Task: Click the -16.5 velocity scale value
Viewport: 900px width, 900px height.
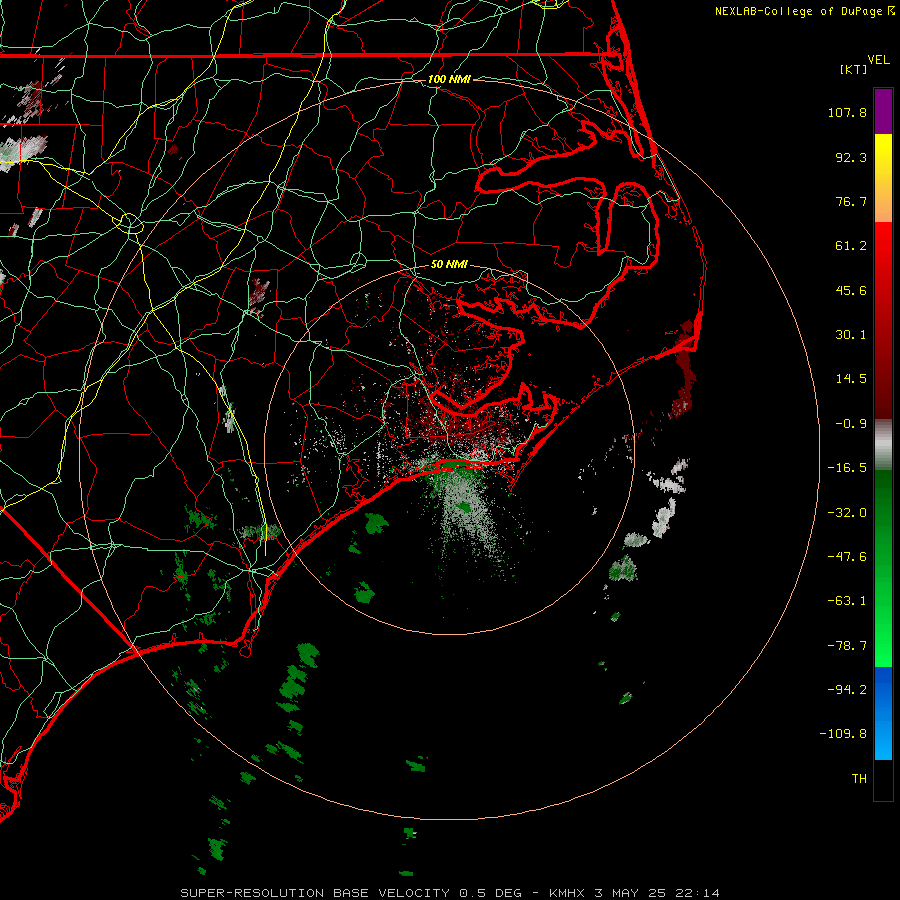Action: point(847,468)
